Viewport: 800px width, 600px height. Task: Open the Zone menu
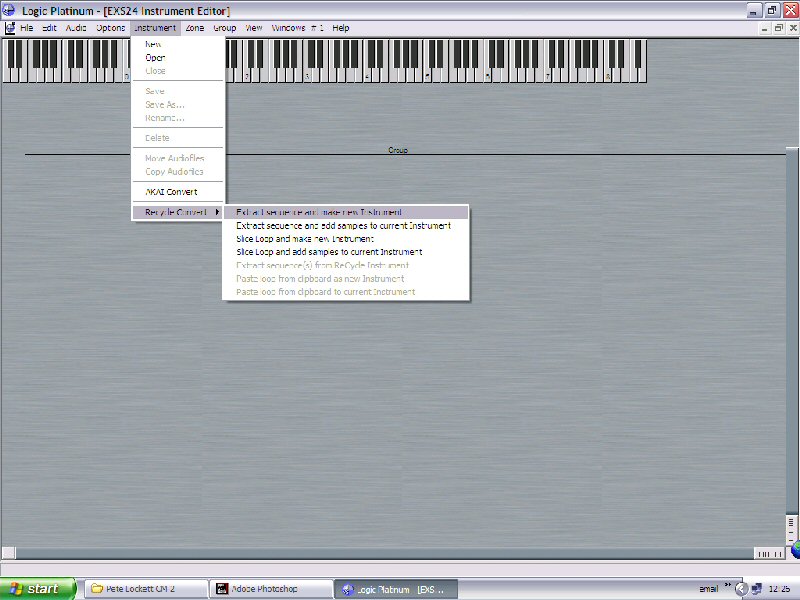tap(194, 28)
